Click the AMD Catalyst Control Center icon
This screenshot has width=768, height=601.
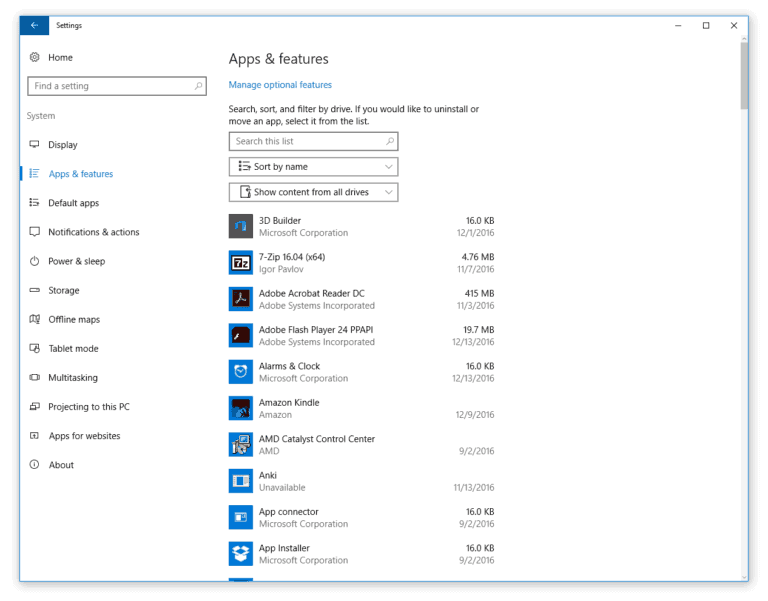coord(240,445)
